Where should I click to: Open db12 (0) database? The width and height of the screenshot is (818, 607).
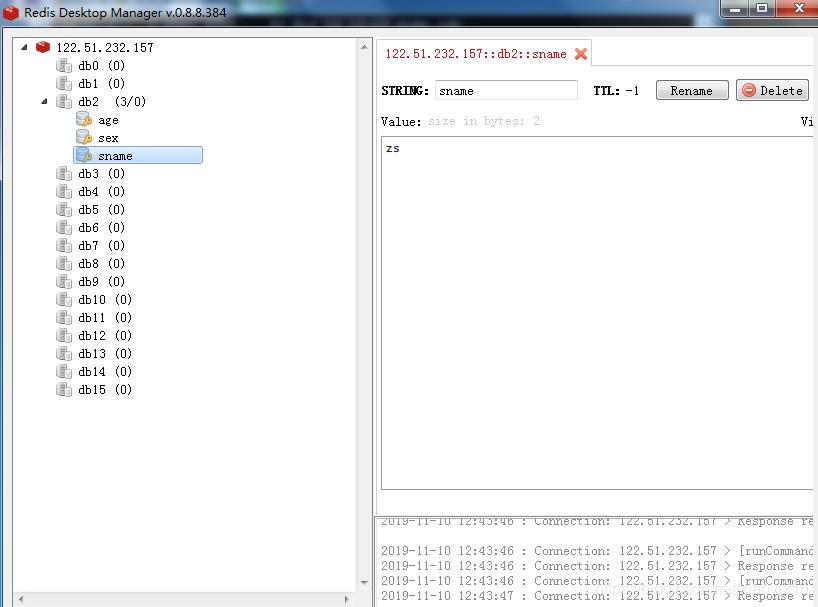click(x=105, y=336)
